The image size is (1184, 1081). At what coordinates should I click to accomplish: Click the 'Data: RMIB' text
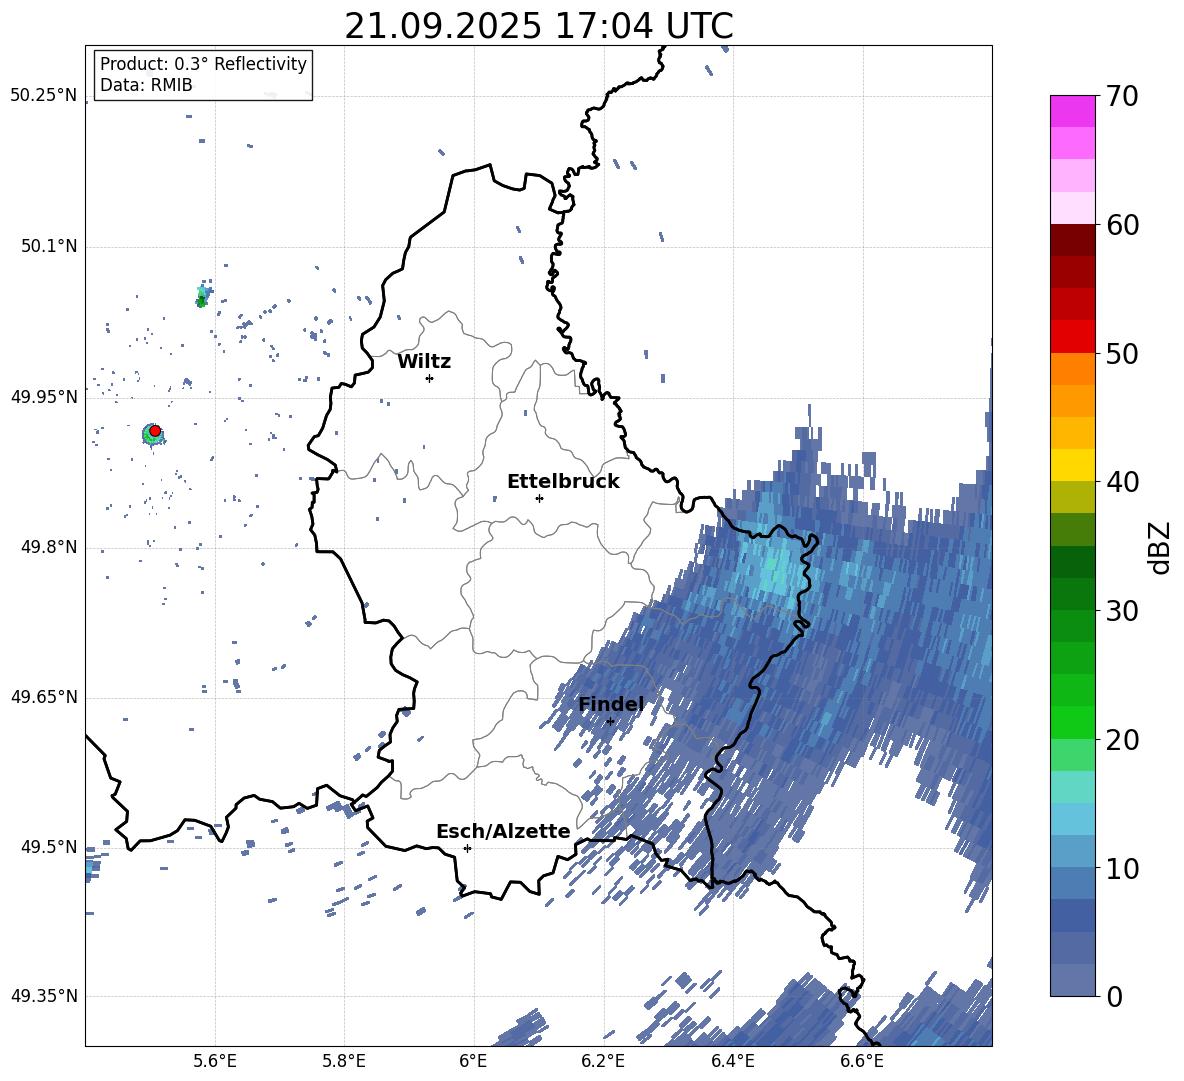tap(146, 85)
